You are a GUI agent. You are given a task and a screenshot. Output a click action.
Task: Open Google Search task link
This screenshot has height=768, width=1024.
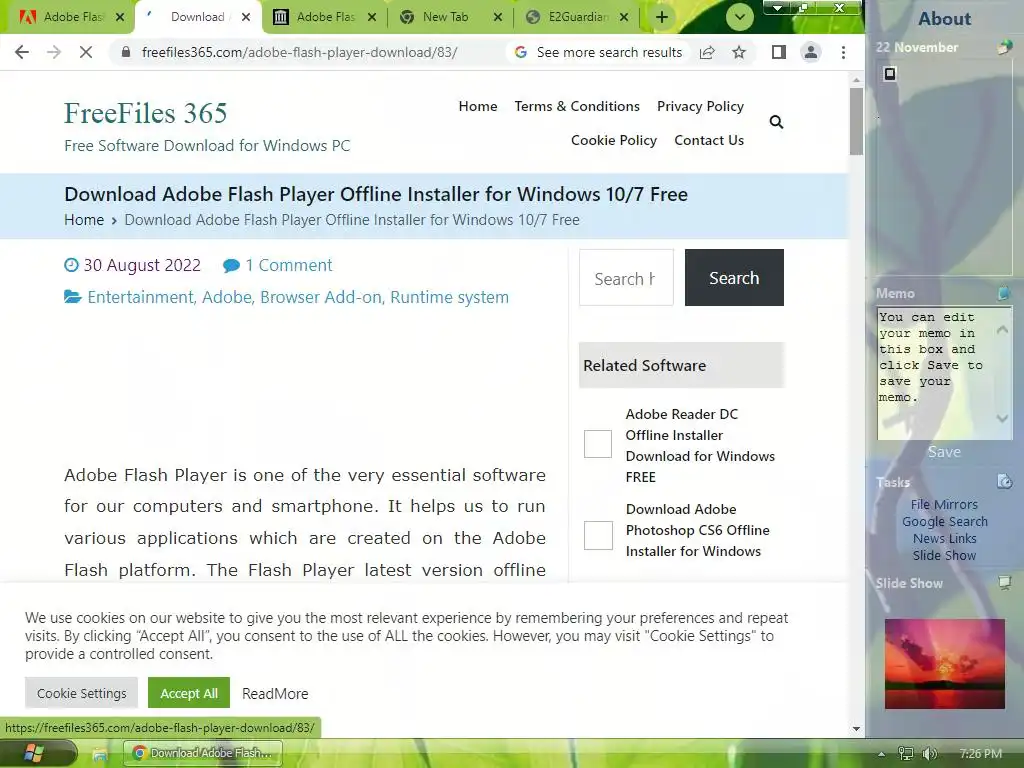tap(944, 521)
